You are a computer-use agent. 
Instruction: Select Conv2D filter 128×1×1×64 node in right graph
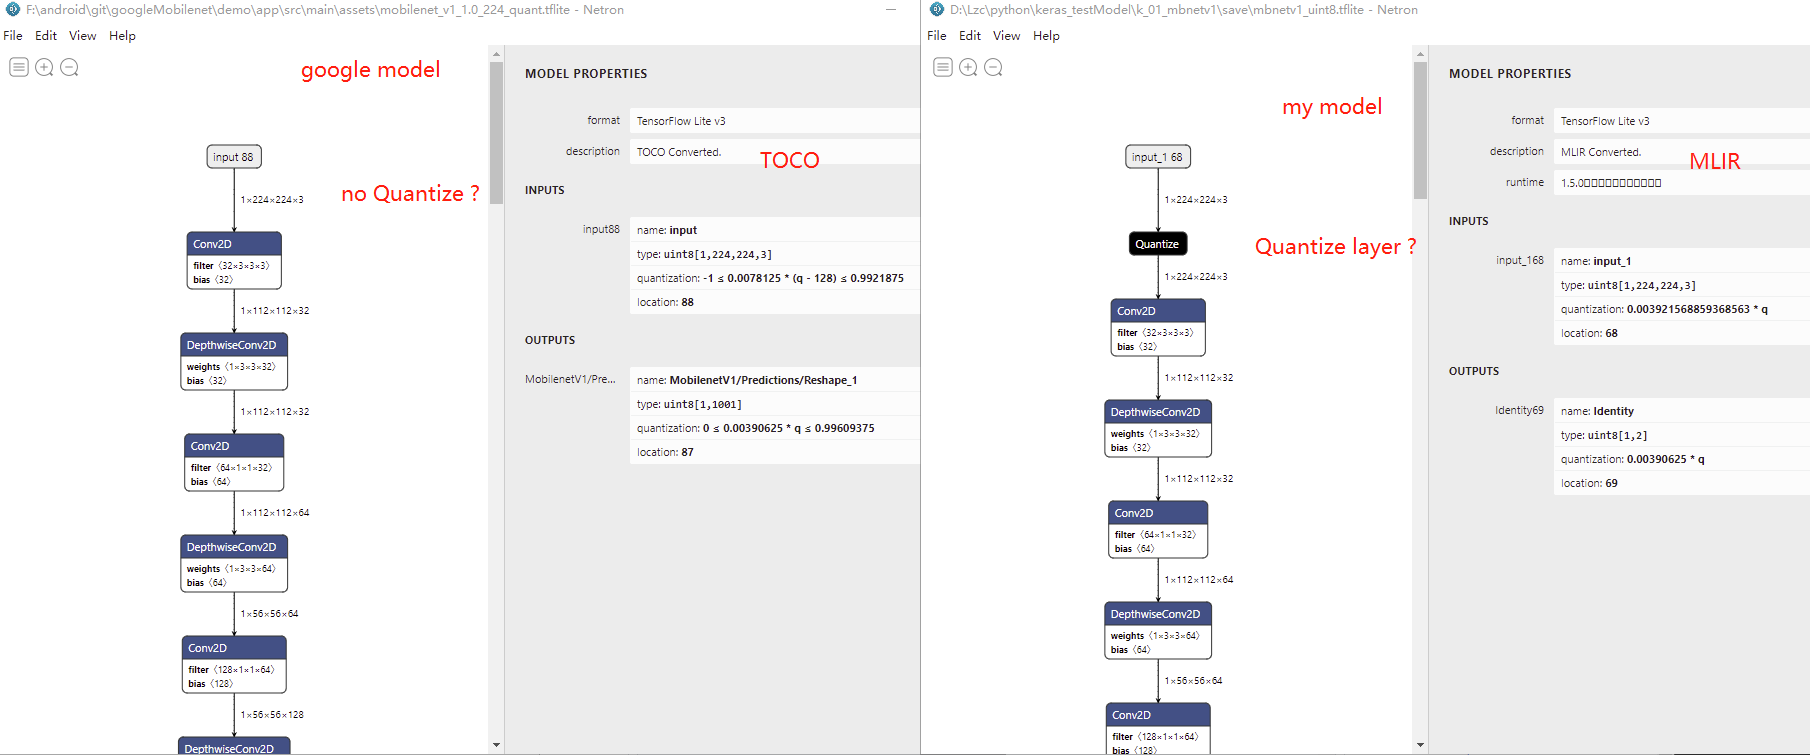[1158, 729]
